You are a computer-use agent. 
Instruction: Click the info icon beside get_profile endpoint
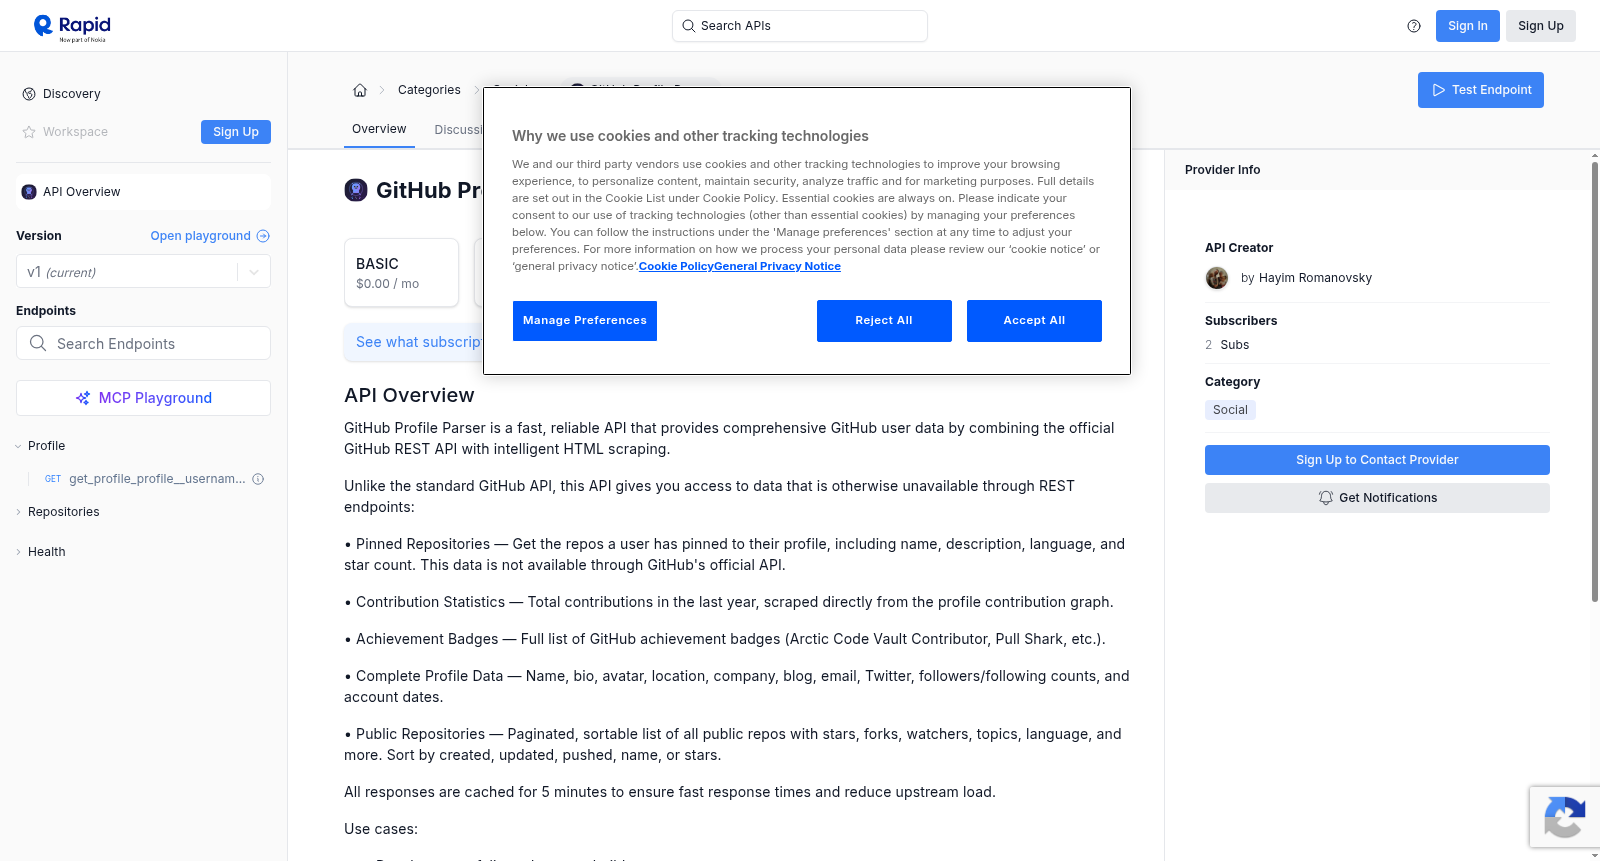coord(258,479)
